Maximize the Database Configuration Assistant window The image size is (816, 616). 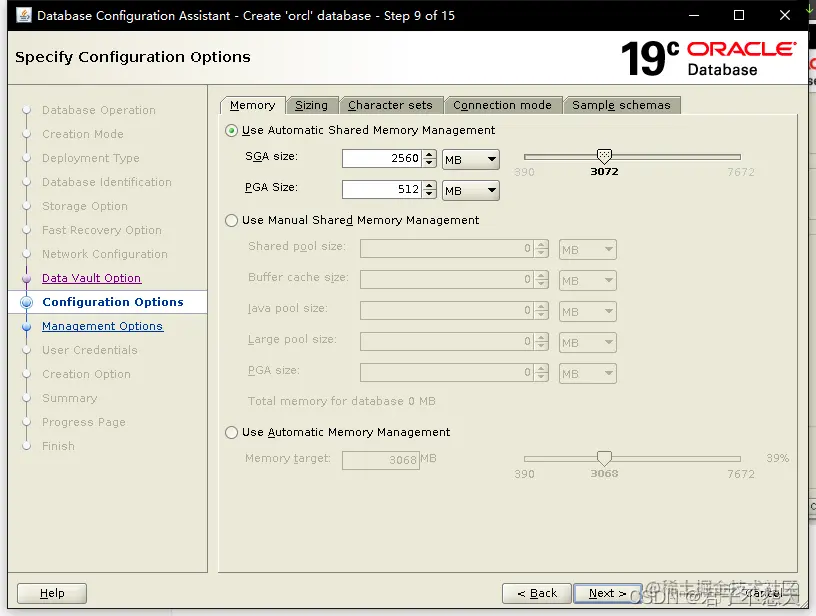(x=738, y=15)
